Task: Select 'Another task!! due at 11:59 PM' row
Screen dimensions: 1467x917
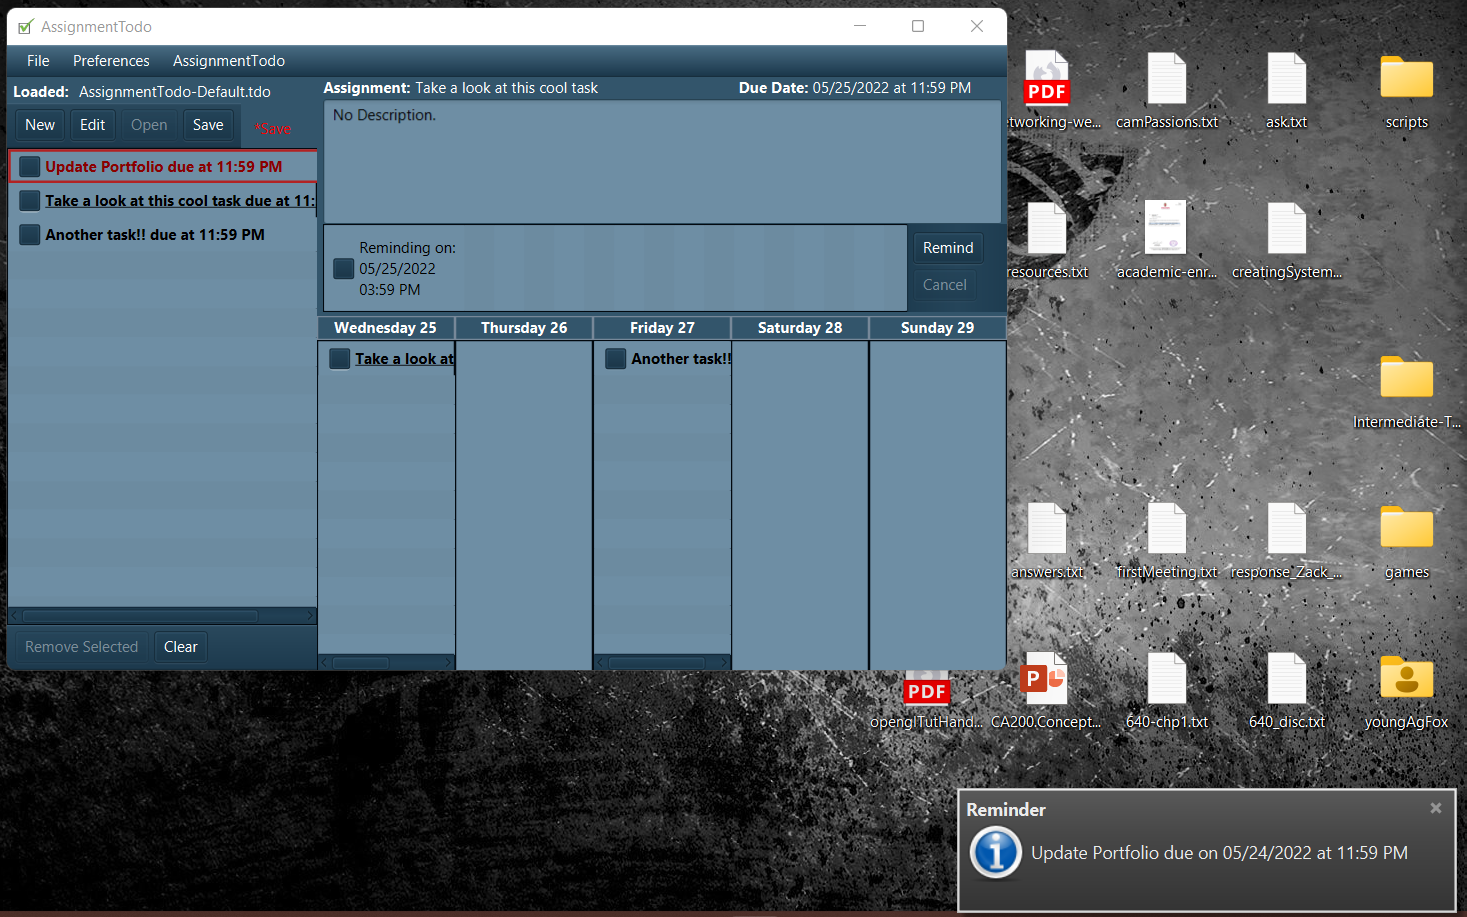Action: (x=163, y=235)
